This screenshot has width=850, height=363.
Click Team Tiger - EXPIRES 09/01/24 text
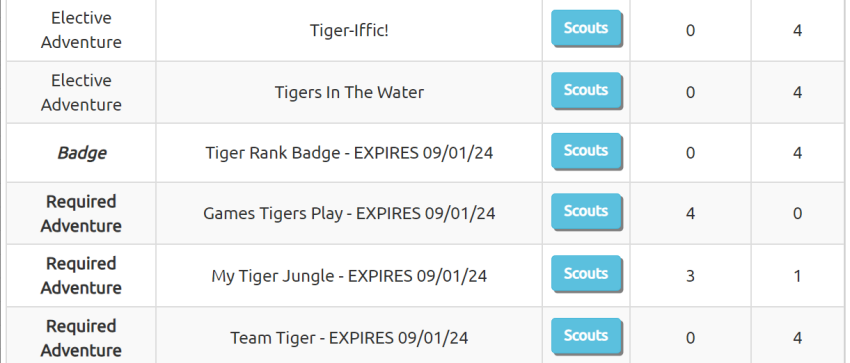tap(349, 338)
